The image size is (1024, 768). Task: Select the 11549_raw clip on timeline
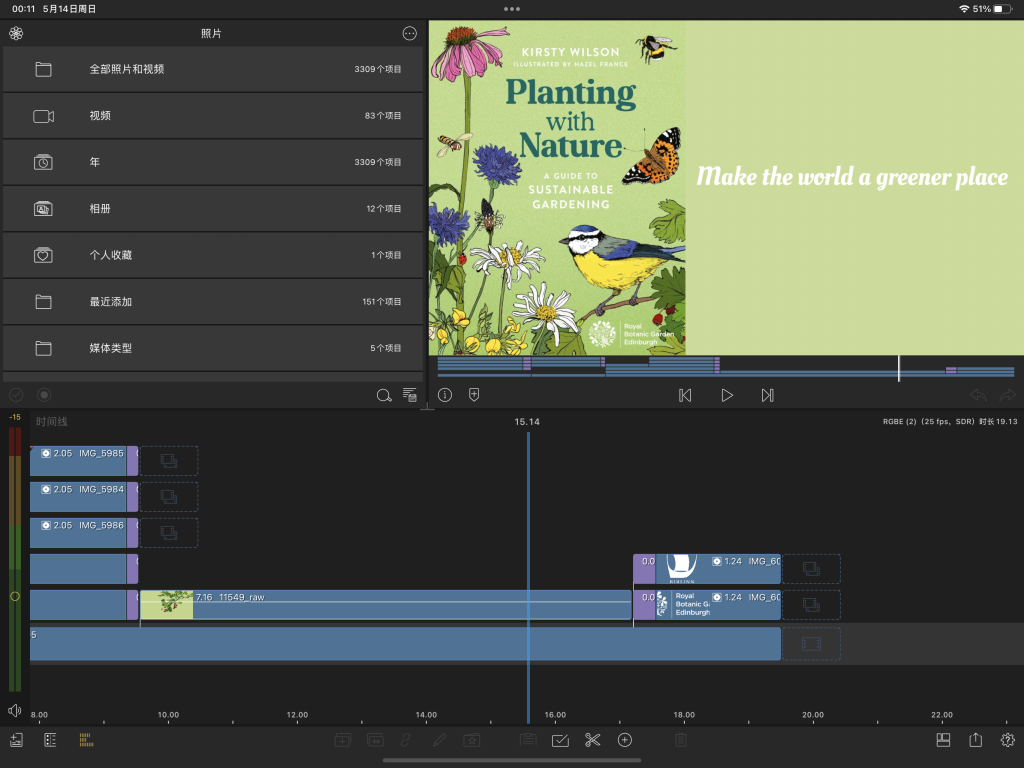pos(385,605)
